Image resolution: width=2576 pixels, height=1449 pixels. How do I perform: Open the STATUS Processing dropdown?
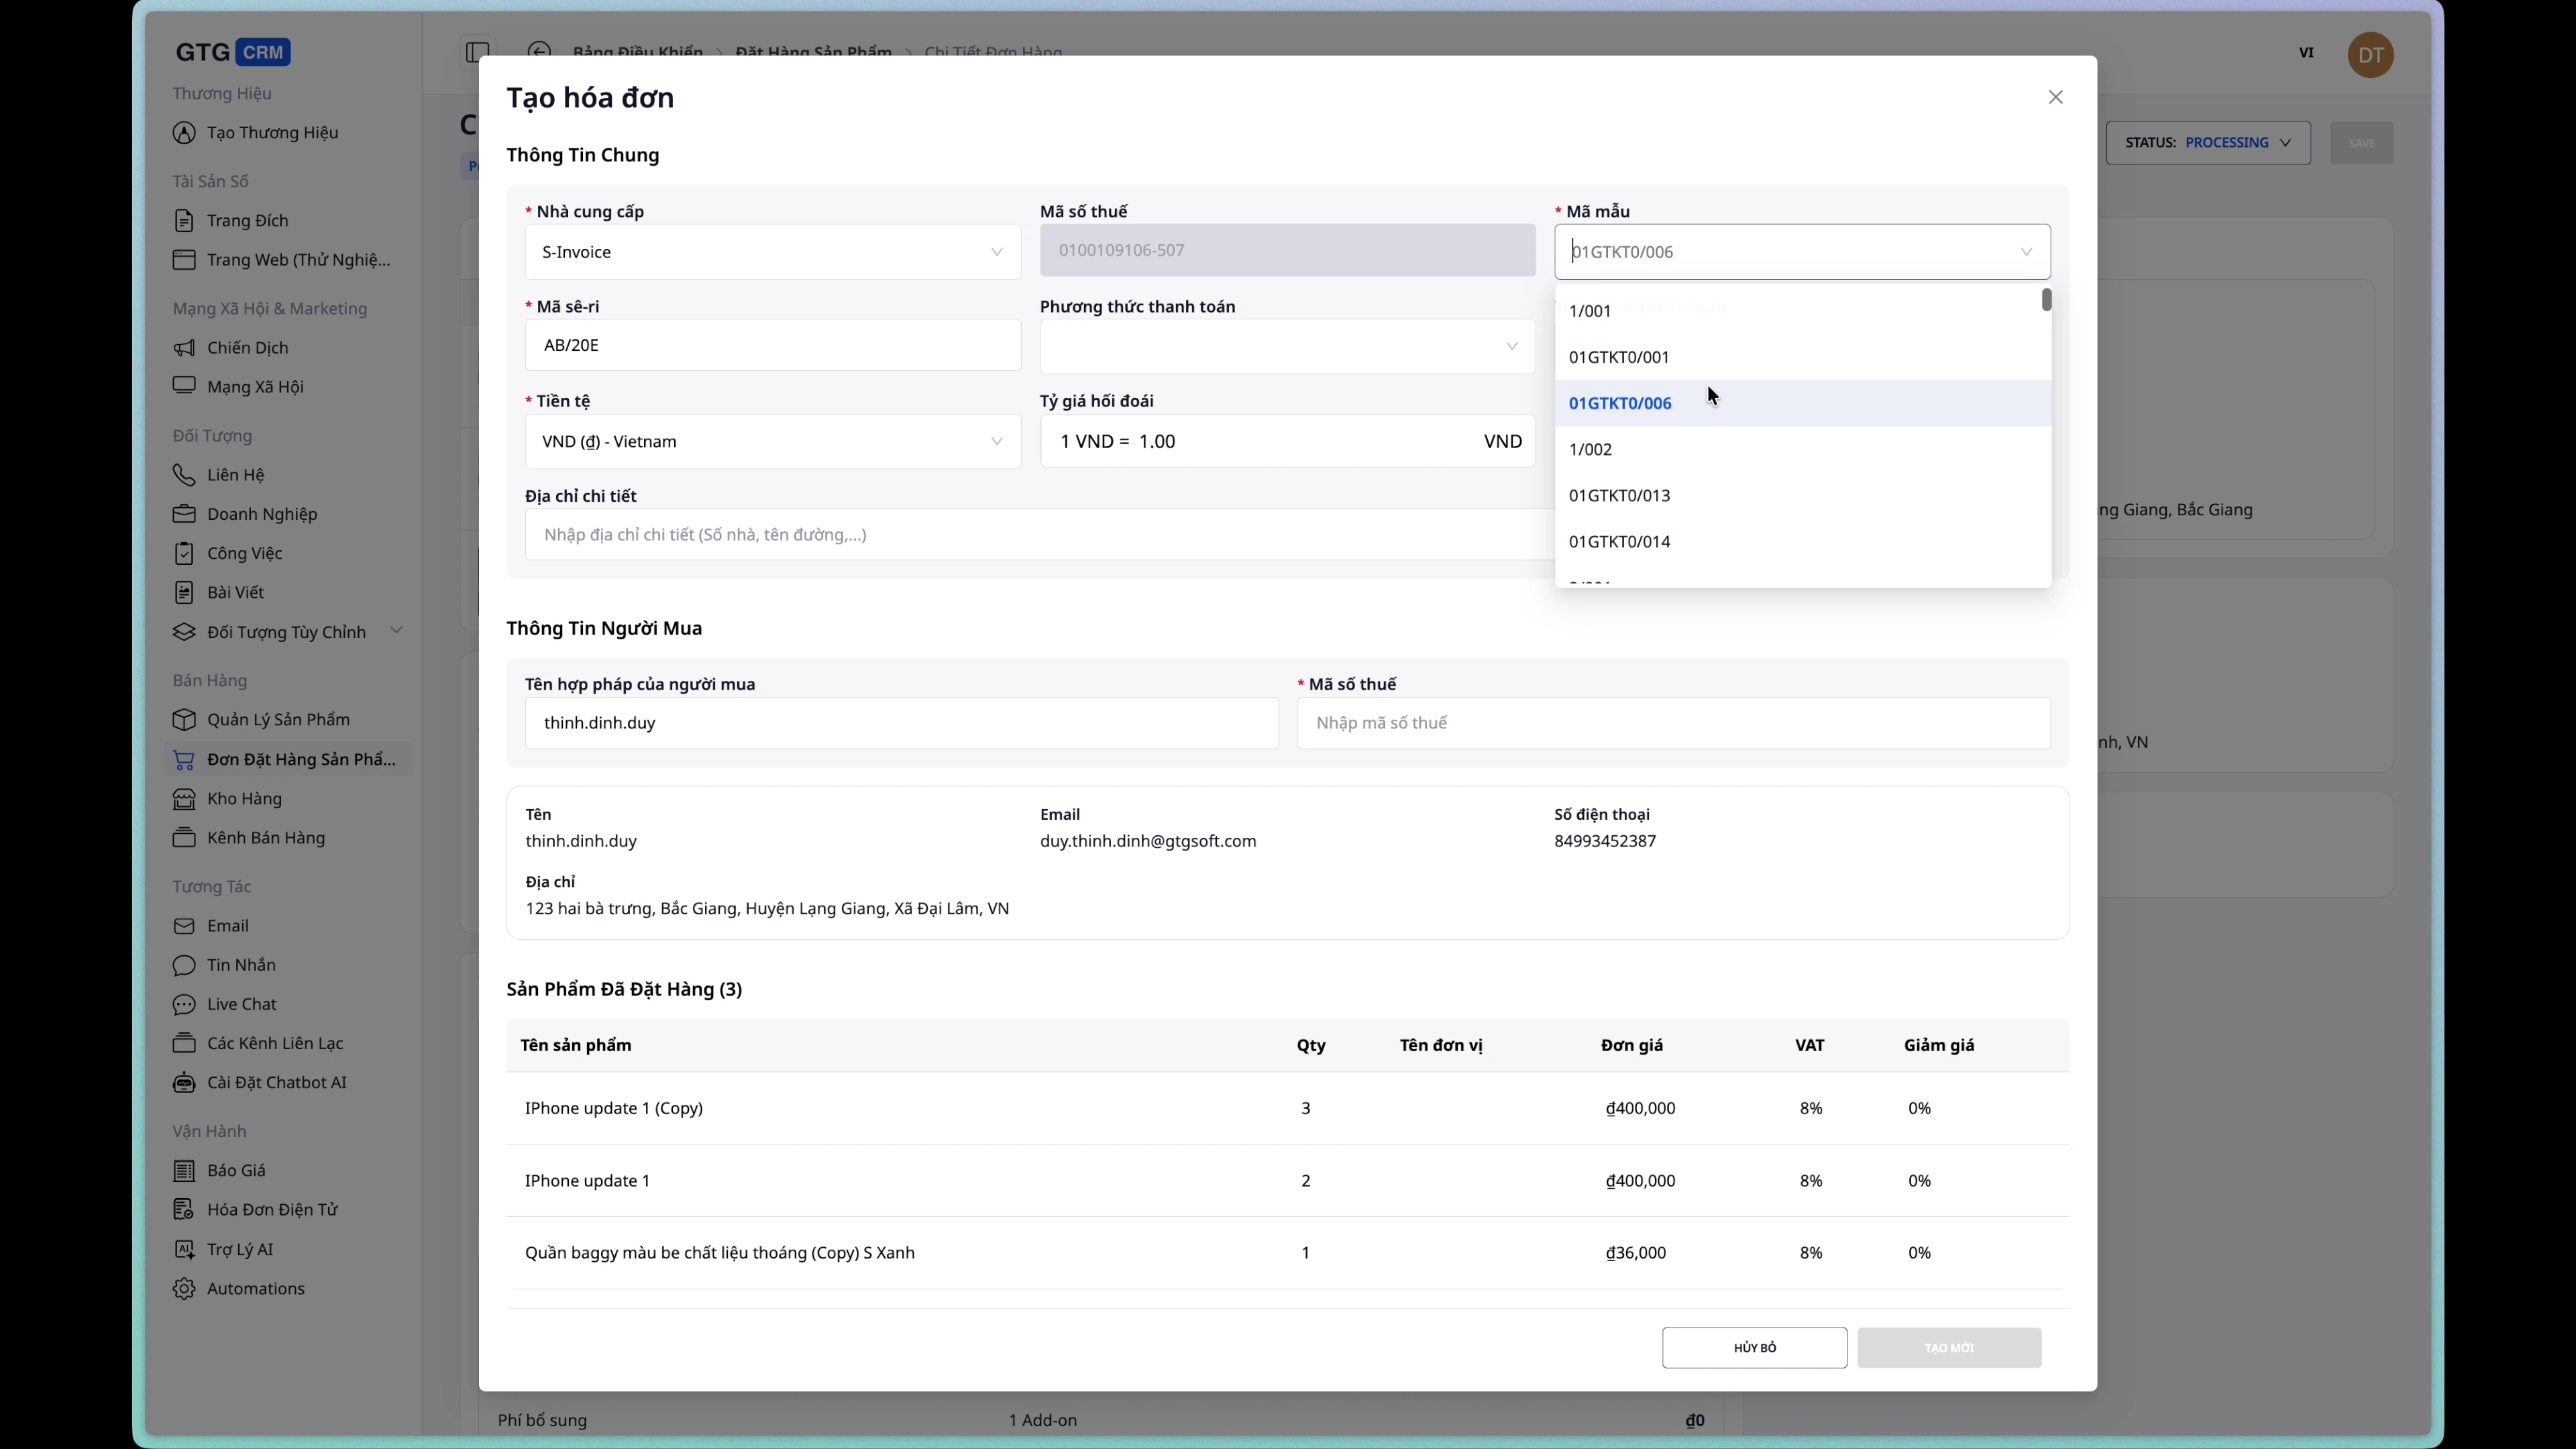coord(2209,142)
